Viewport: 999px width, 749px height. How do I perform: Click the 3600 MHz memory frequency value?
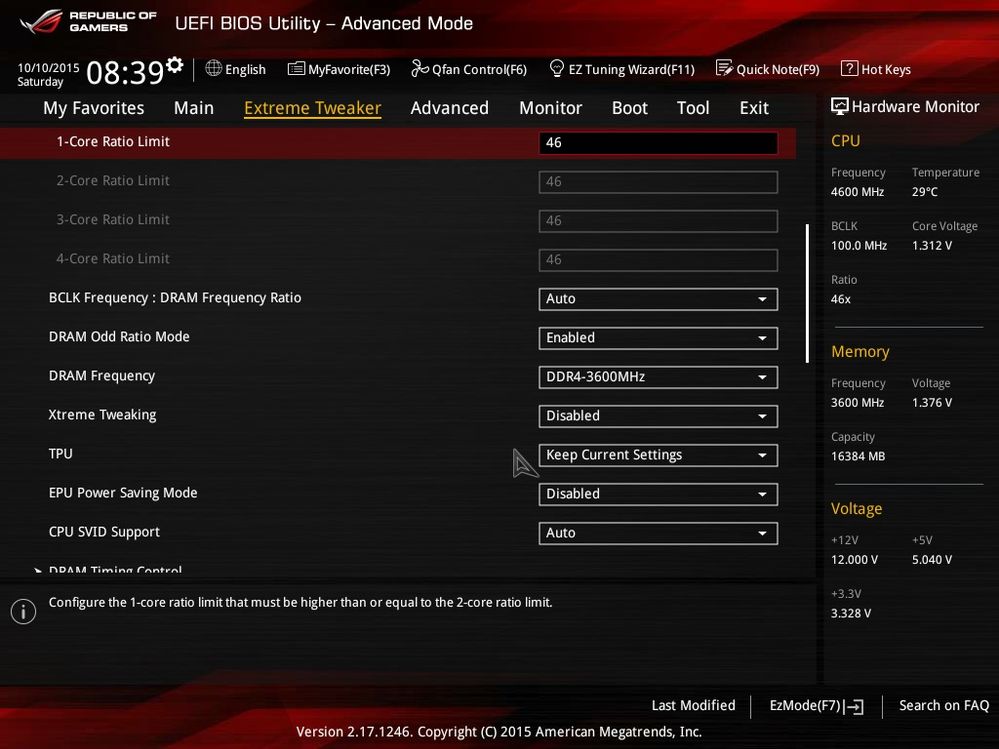pyautogui.click(x=857, y=403)
